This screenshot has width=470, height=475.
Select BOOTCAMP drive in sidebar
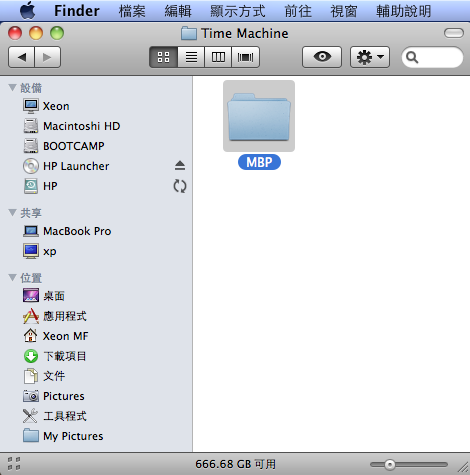click(96, 146)
